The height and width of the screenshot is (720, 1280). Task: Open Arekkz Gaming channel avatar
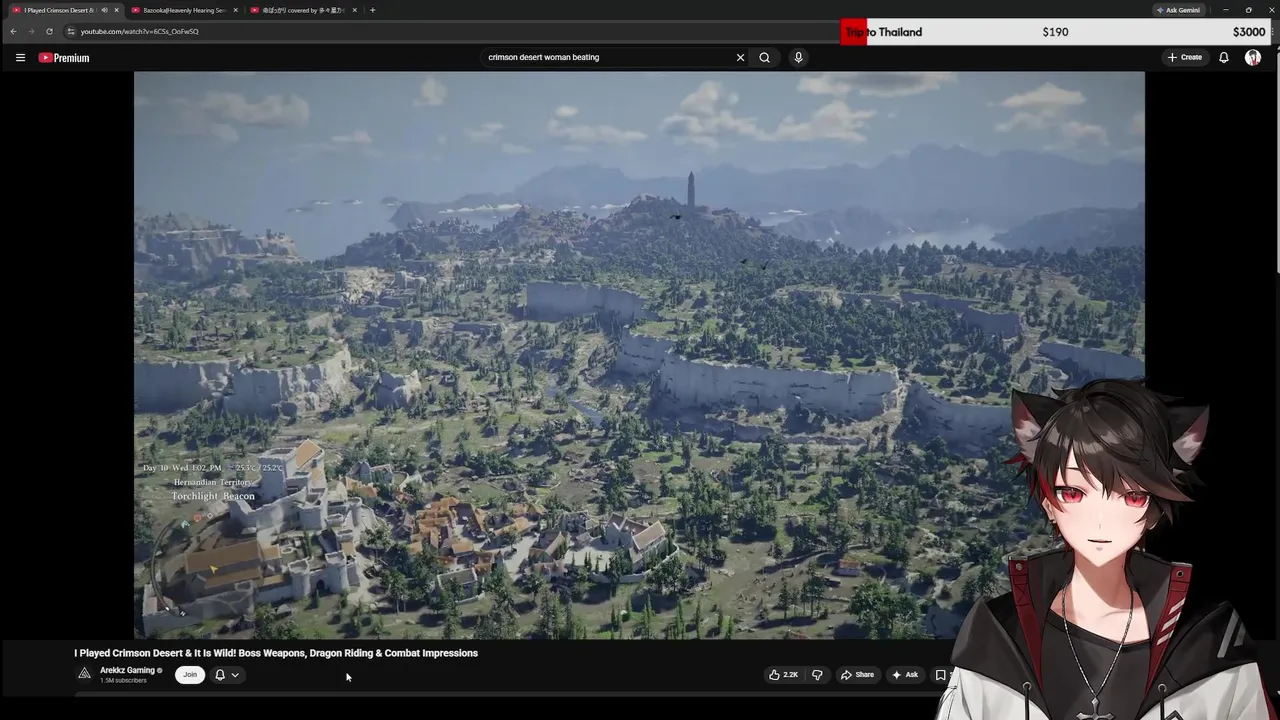click(x=84, y=674)
